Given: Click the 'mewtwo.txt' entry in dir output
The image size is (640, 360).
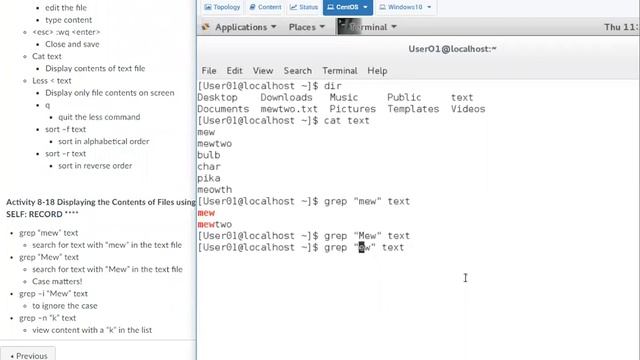Looking at the screenshot, I should point(289,109).
